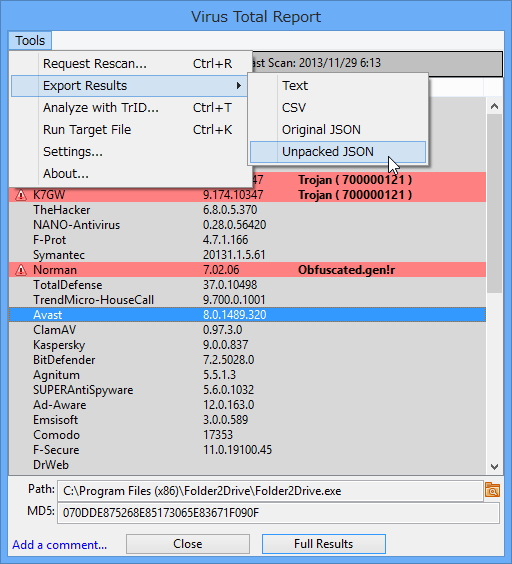Click the browse file icon beside Path
The height and width of the screenshot is (564, 512).
point(492,490)
